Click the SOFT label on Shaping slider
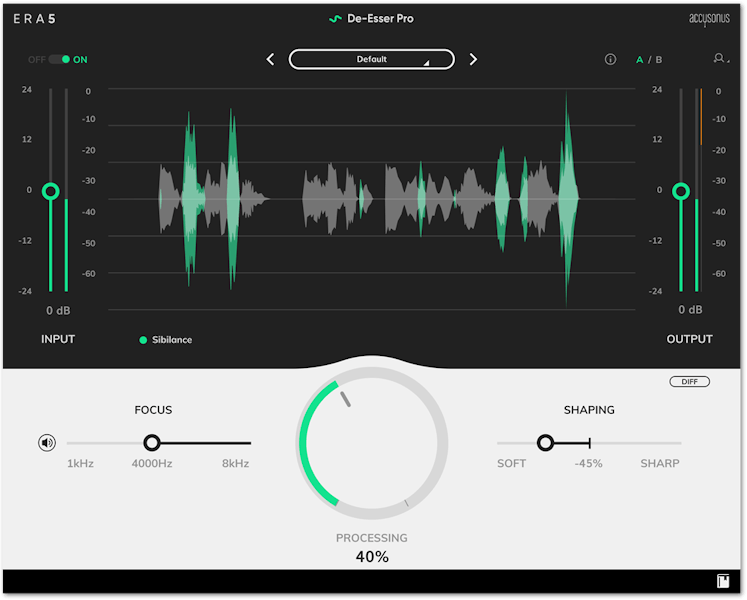The height and width of the screenshot is (600, 747). (512, 463)
